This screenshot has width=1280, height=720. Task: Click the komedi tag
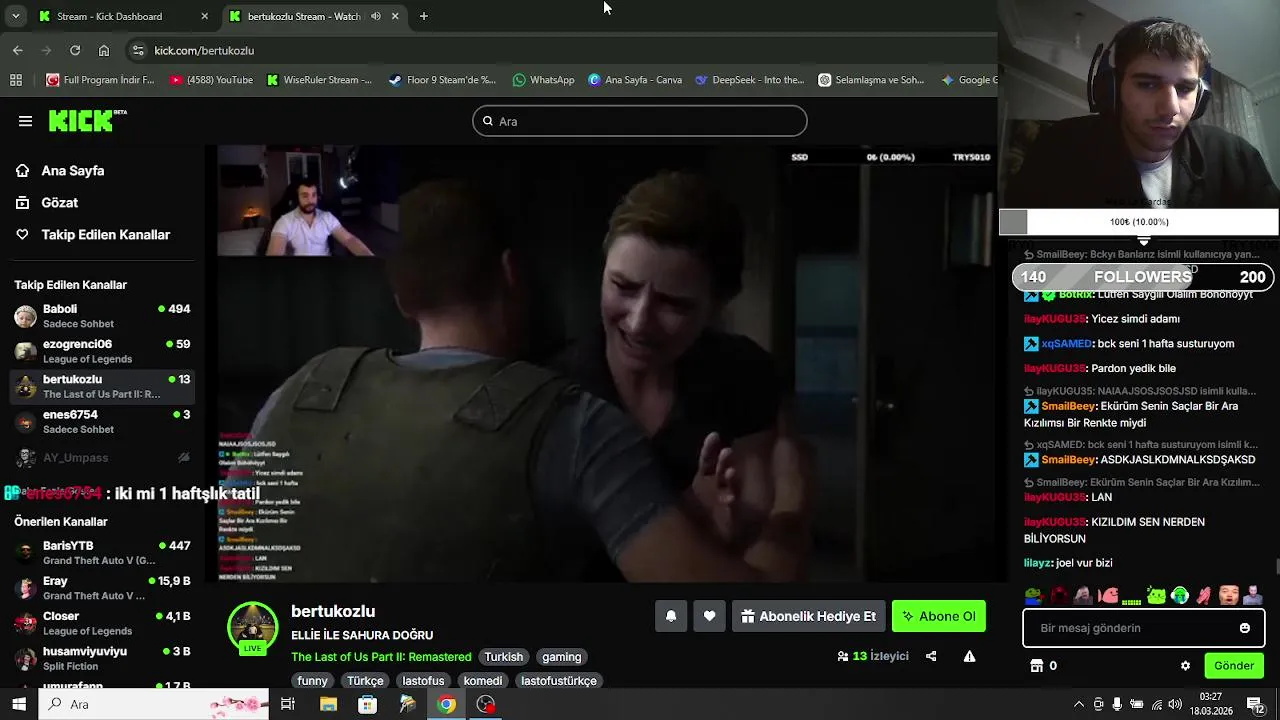coord(483,681)
